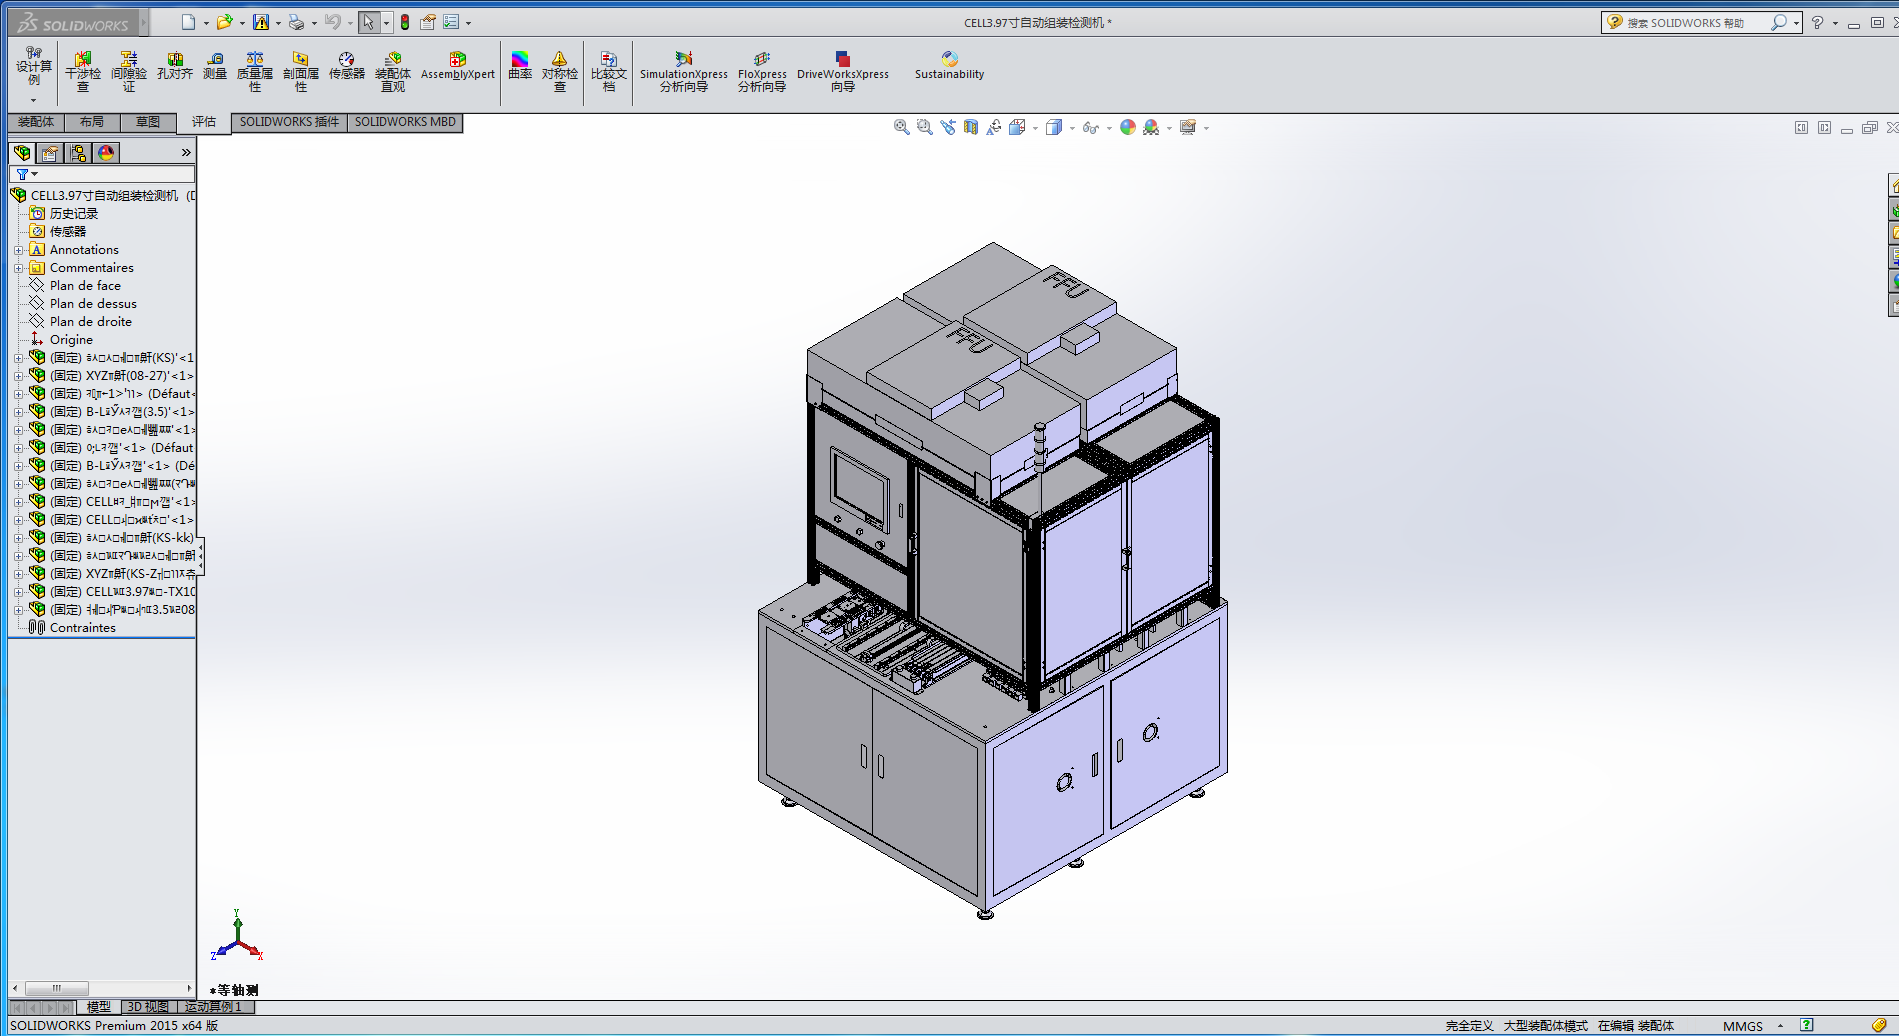Show 曲率 curvature display
The width and height of the screenshot is (1899, 1036).
520,66
